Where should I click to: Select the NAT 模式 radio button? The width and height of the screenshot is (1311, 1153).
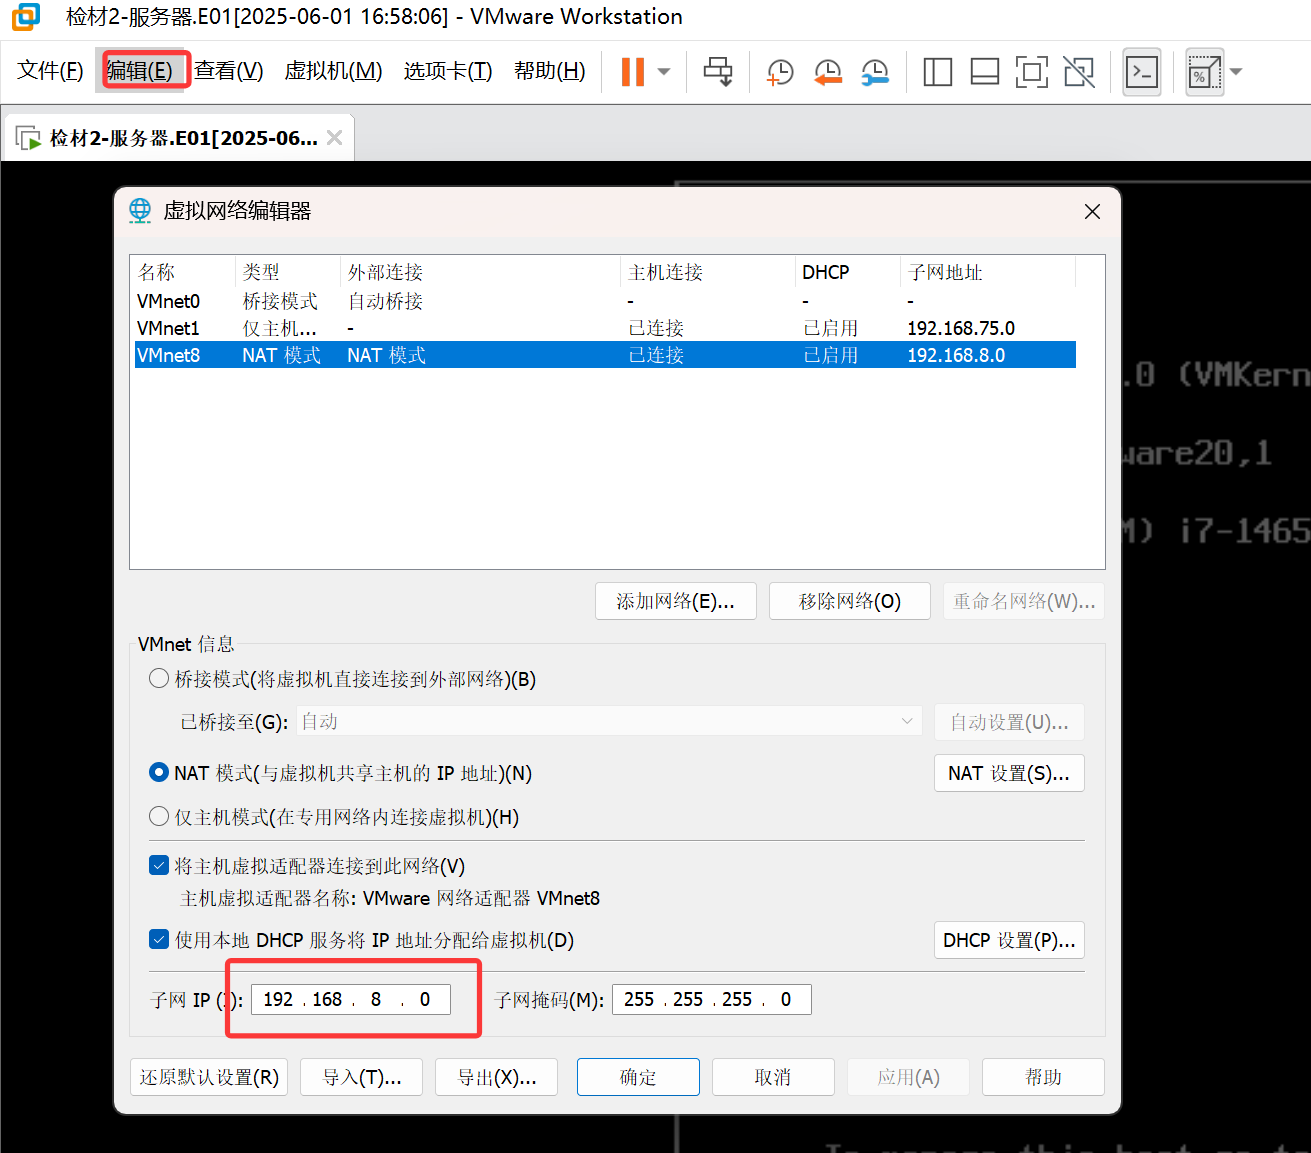pyautogui.click(x=159, y=773)
